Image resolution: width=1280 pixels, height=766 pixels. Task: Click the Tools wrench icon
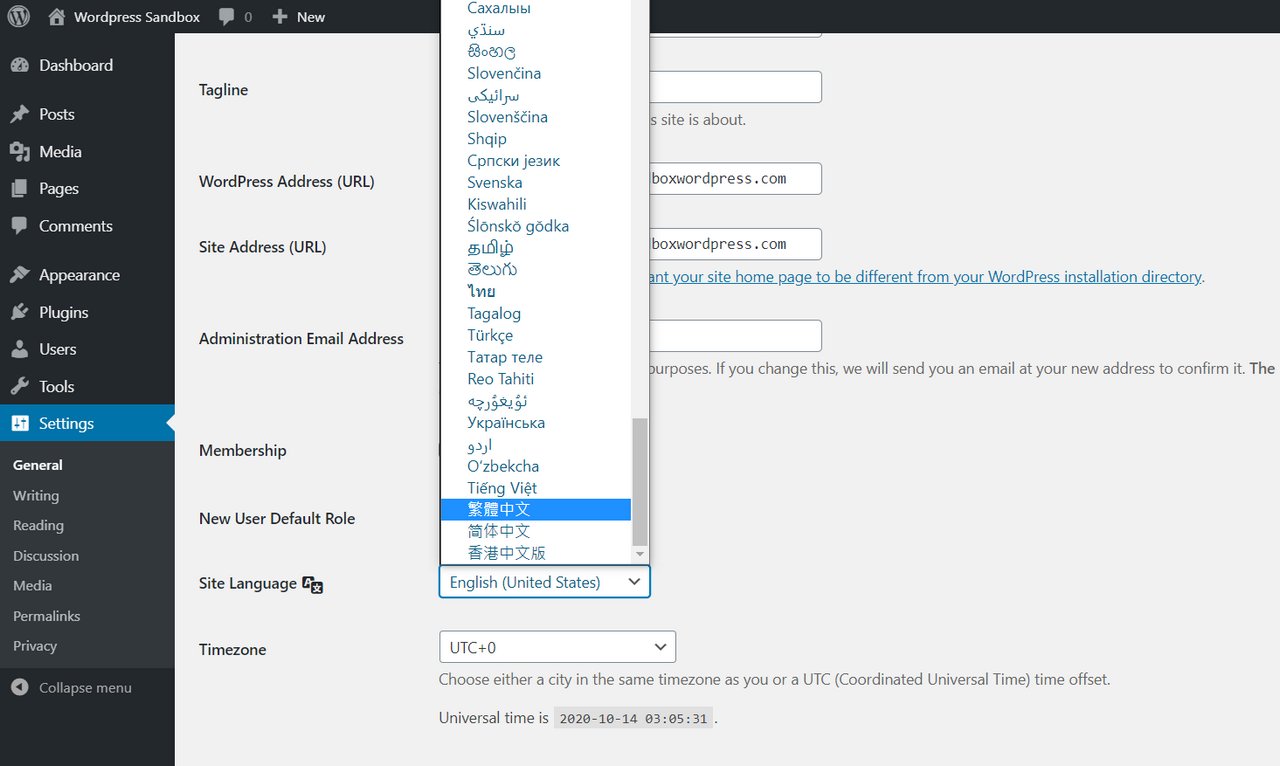coord(20,386)
